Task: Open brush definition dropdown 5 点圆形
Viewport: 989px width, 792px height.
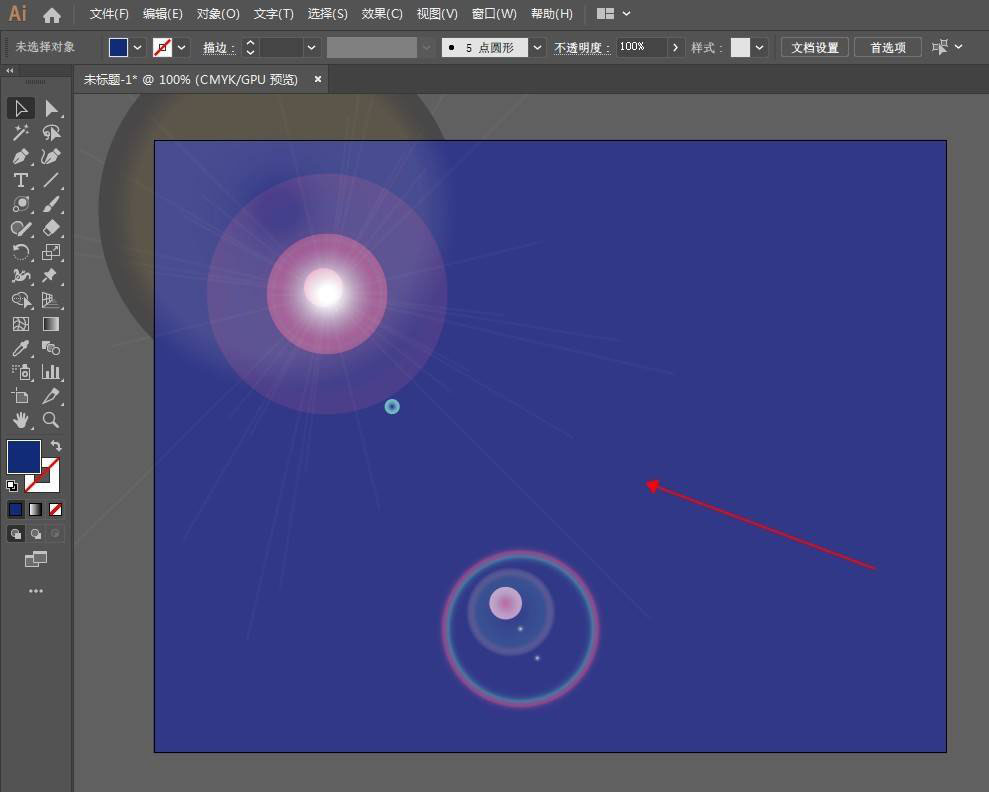Action: click(x=537, y=48)
